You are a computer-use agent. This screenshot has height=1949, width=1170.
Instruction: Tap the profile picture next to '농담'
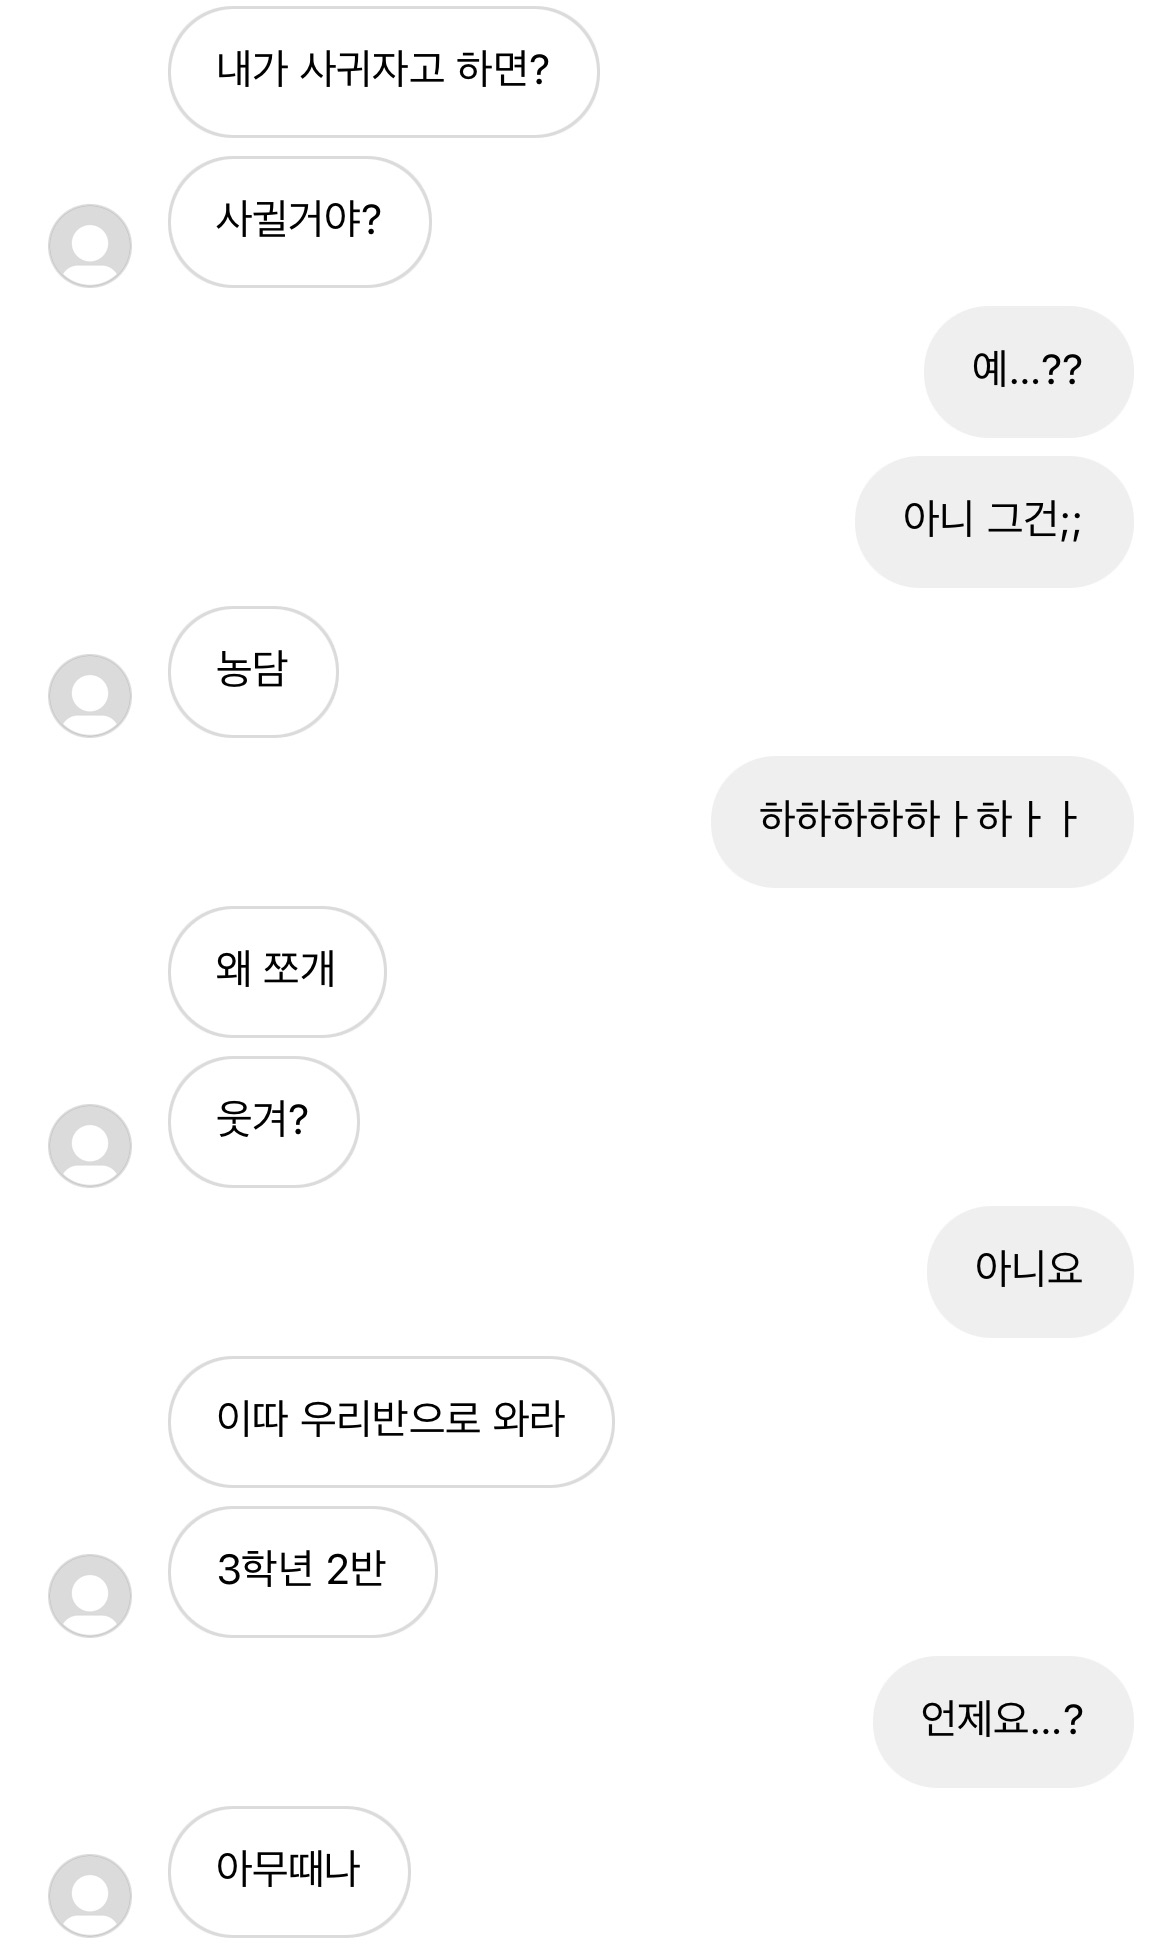pyautogui.click(x=90, y=696)
